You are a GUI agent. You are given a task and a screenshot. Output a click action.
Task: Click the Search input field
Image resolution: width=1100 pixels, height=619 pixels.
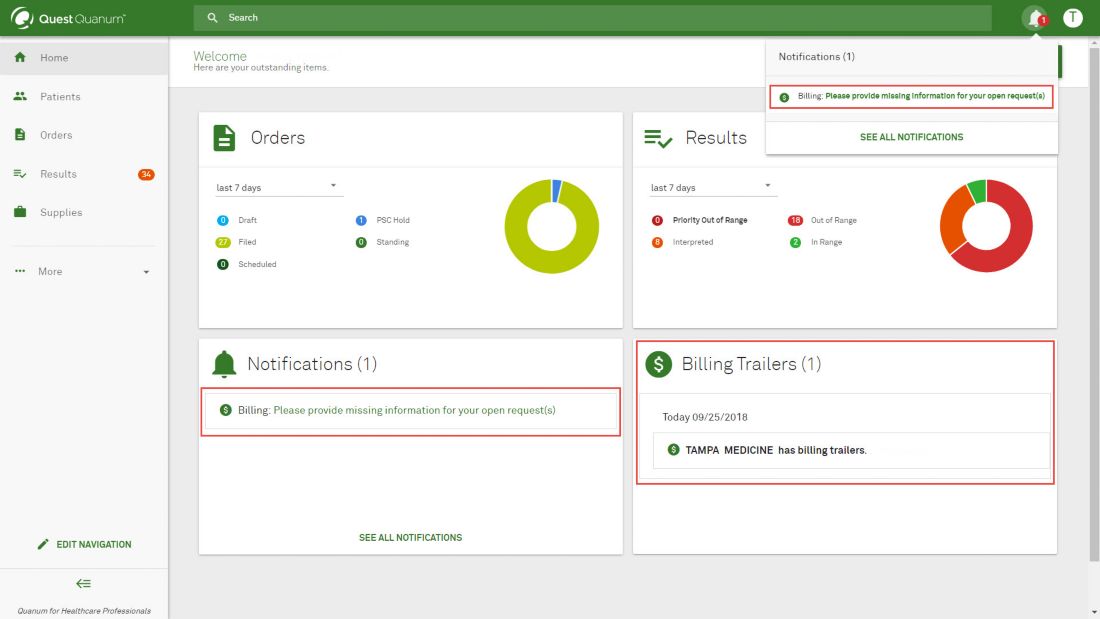[600, 18]
